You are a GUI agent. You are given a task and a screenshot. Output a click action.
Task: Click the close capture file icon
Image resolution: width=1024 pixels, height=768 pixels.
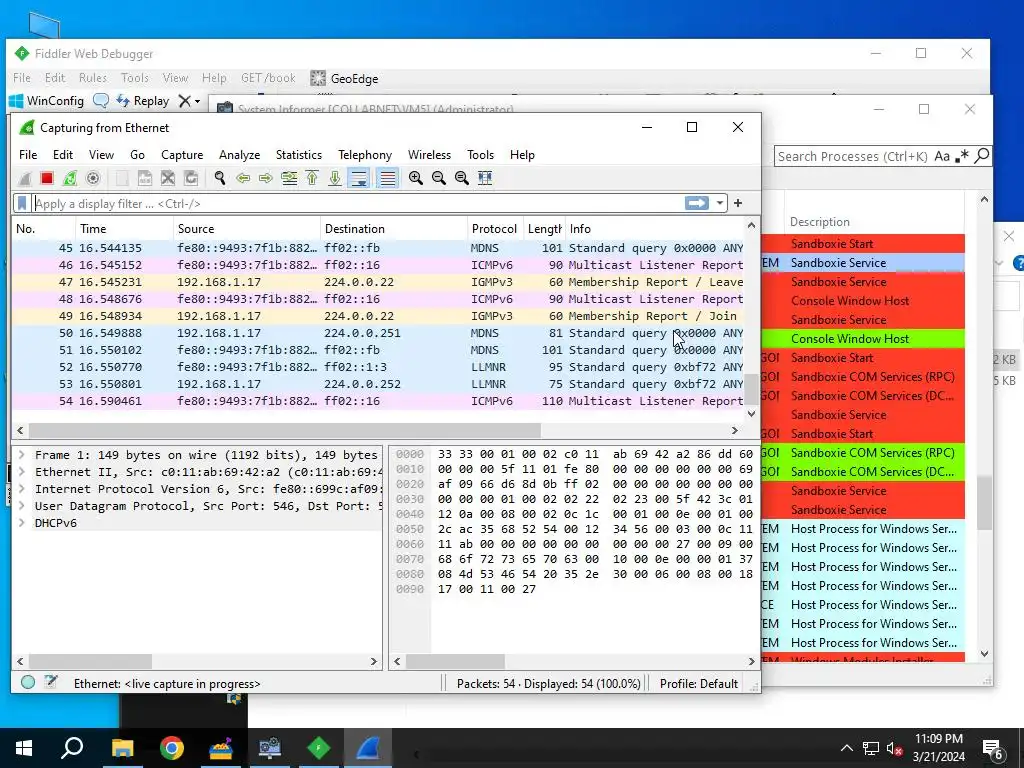pyautogui.click(x=168, y=178)
